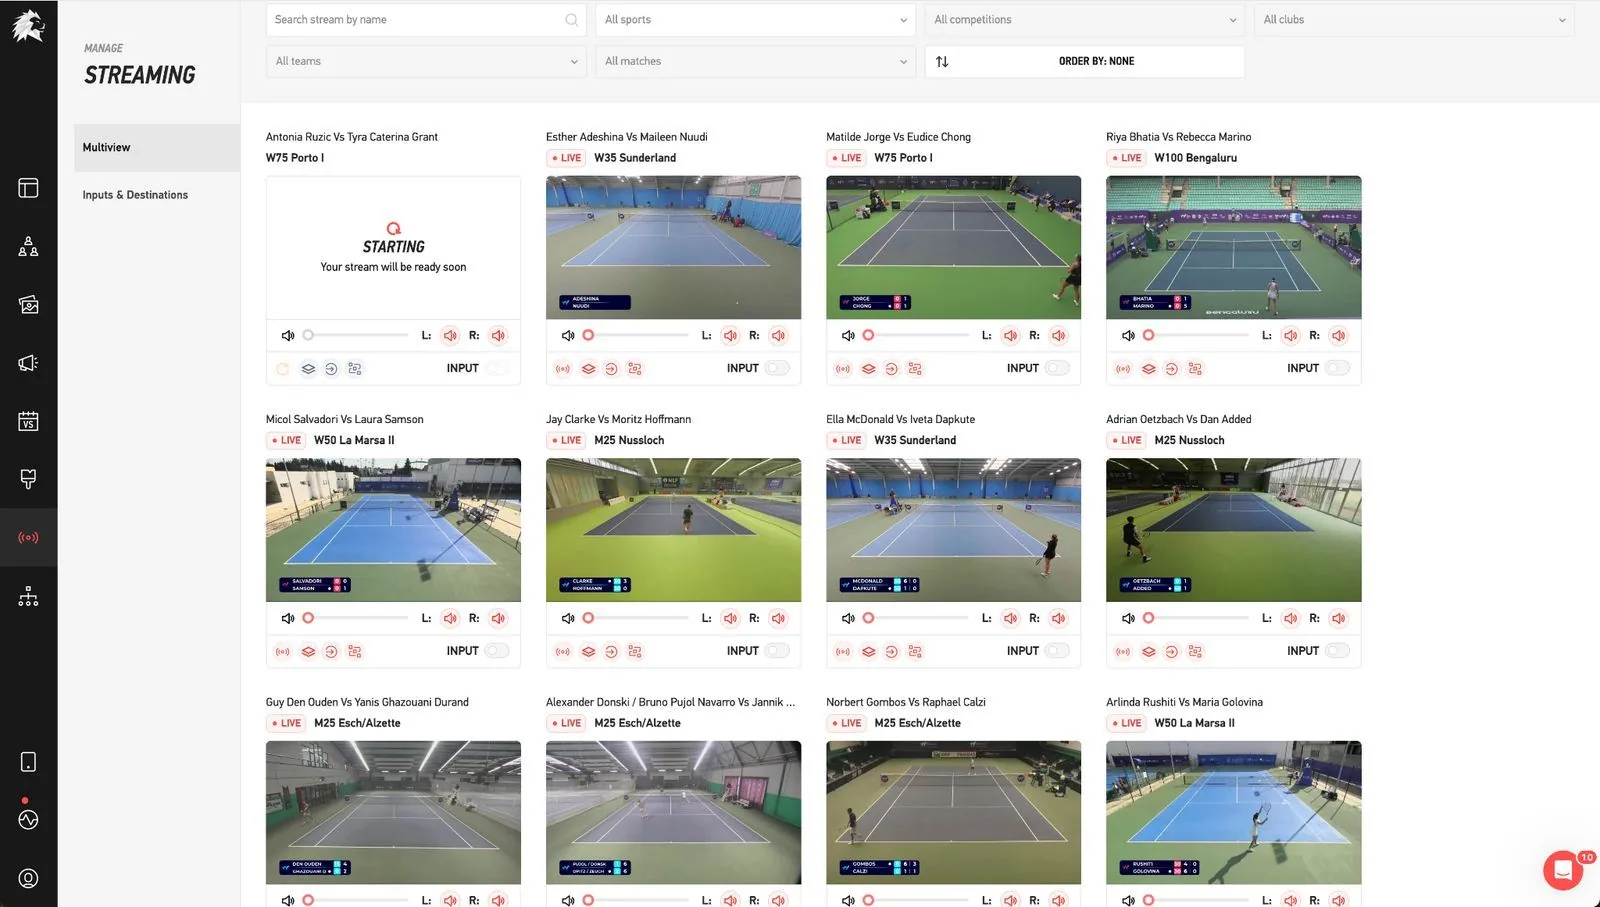Click layers icon on Esther Adeshina stream
Screen dimensions: 1600x907
tap(588, 369)
